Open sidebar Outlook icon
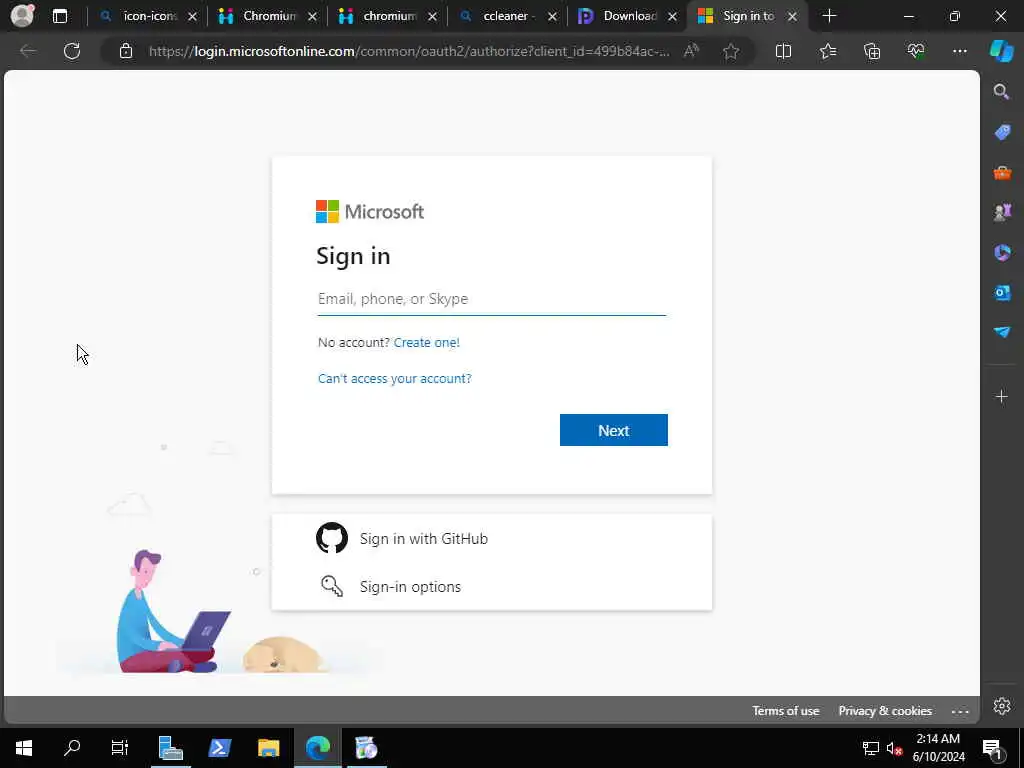The image size is (1024, 768). coord(1002,292)
